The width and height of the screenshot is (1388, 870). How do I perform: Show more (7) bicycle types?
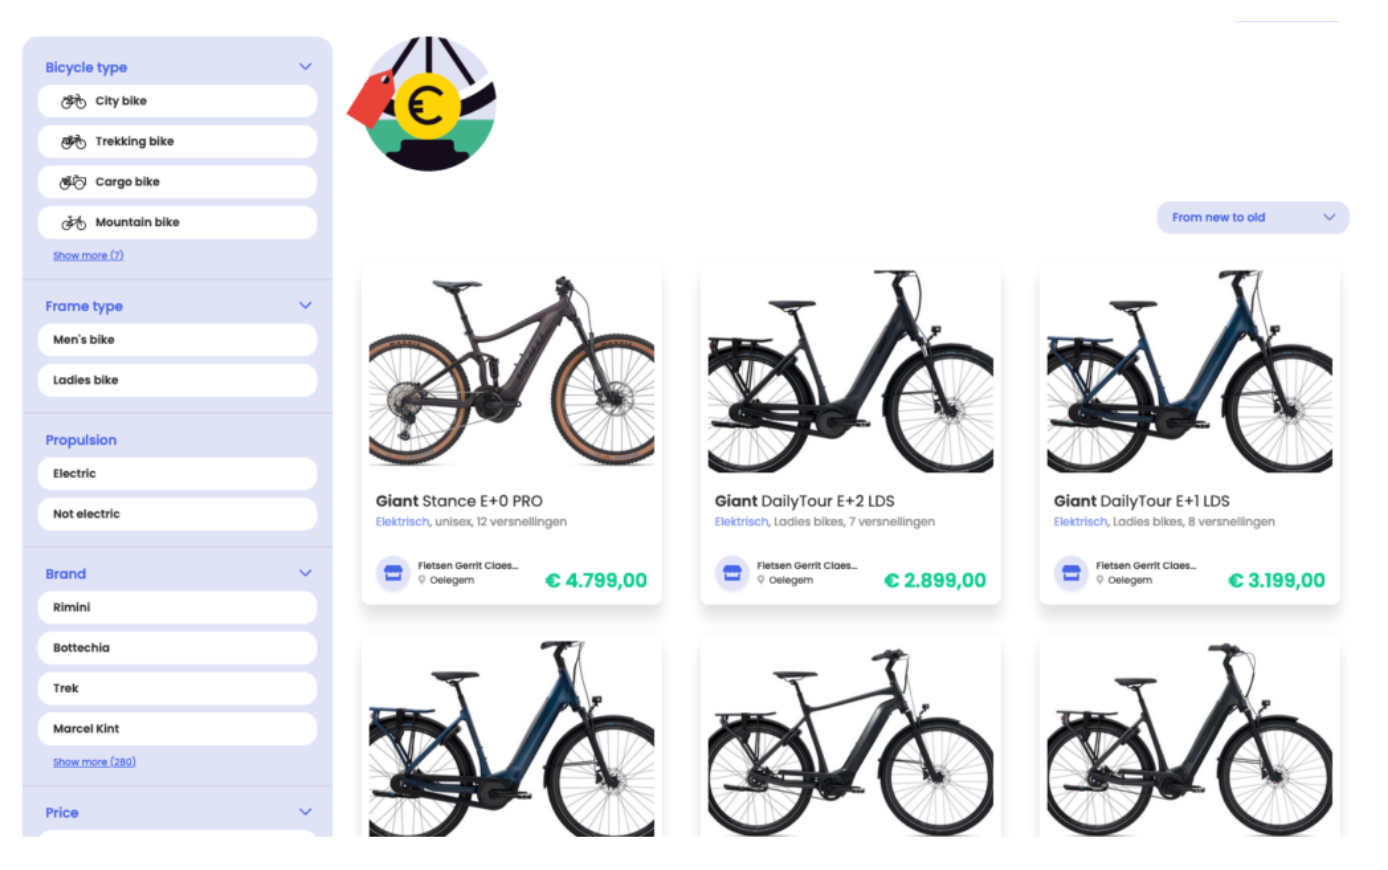(88, 256)
